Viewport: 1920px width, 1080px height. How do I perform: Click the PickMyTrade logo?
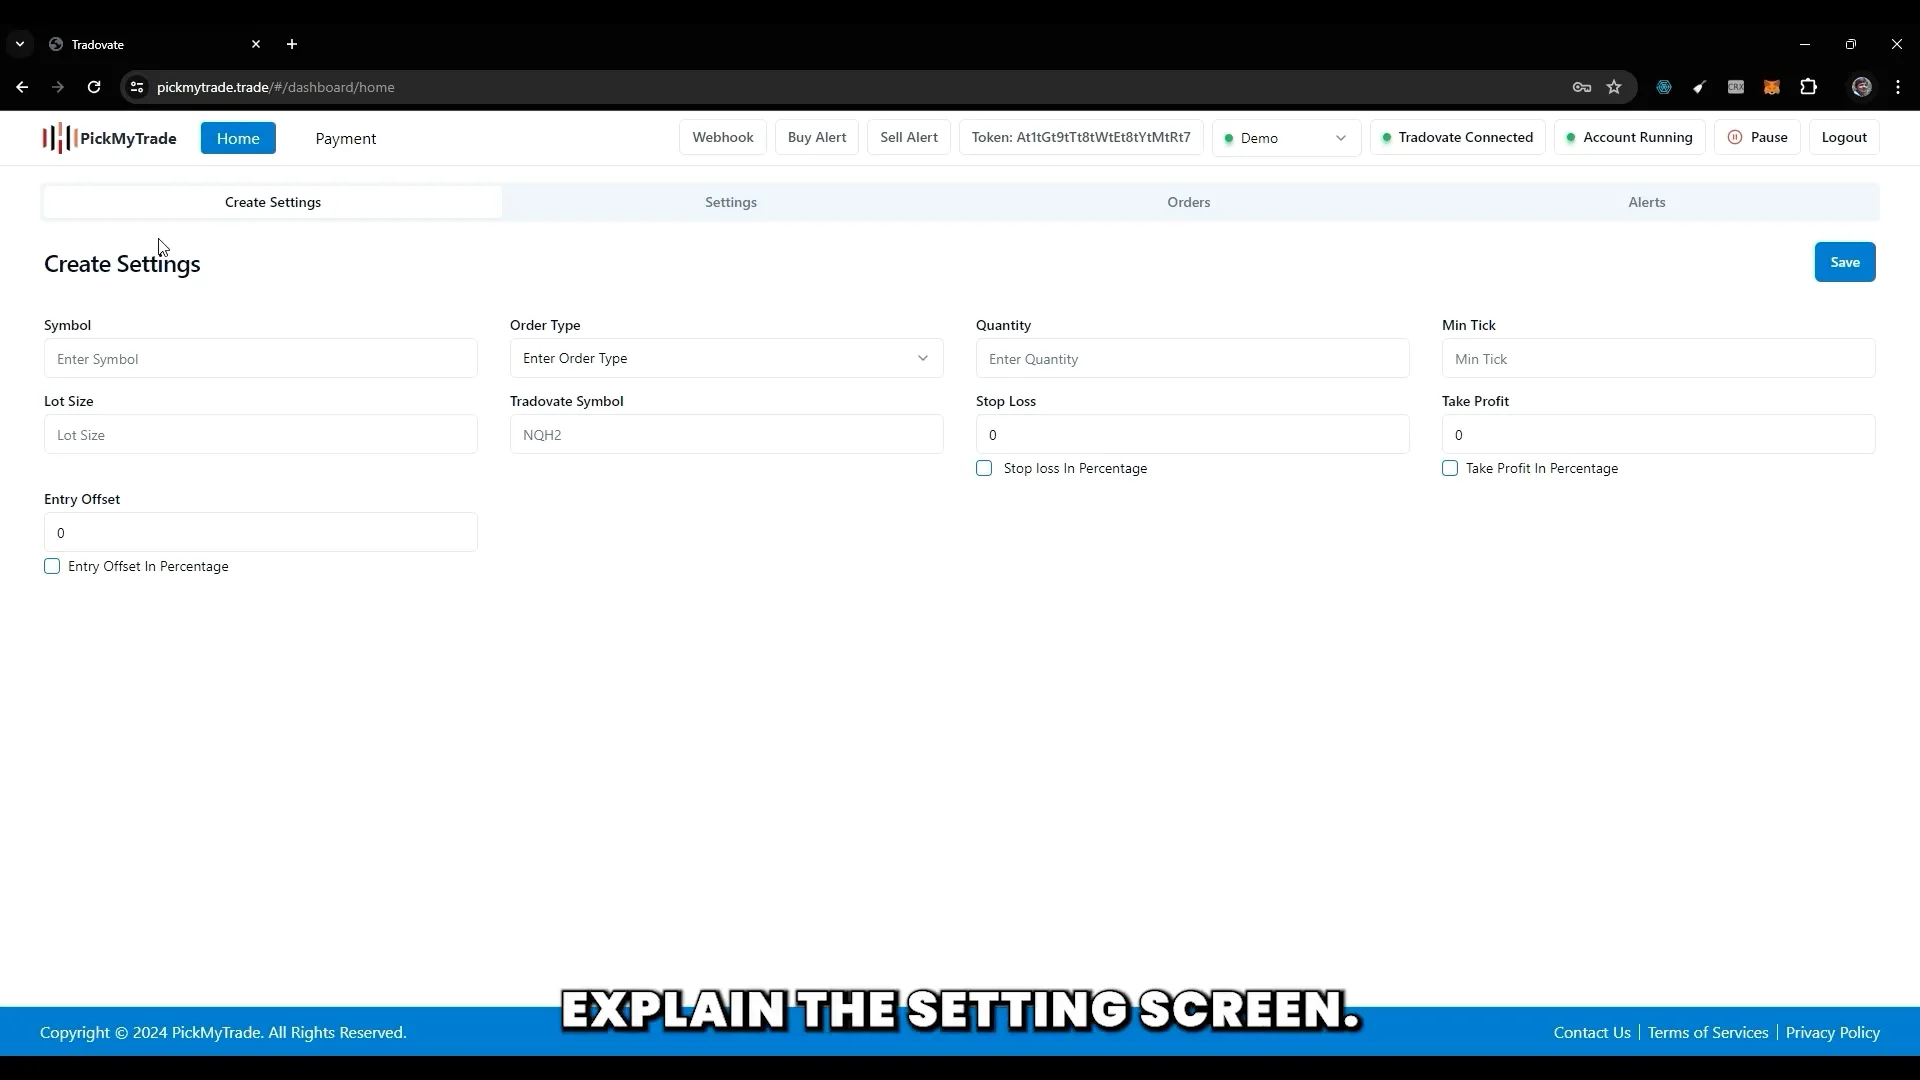click(110, 138)
